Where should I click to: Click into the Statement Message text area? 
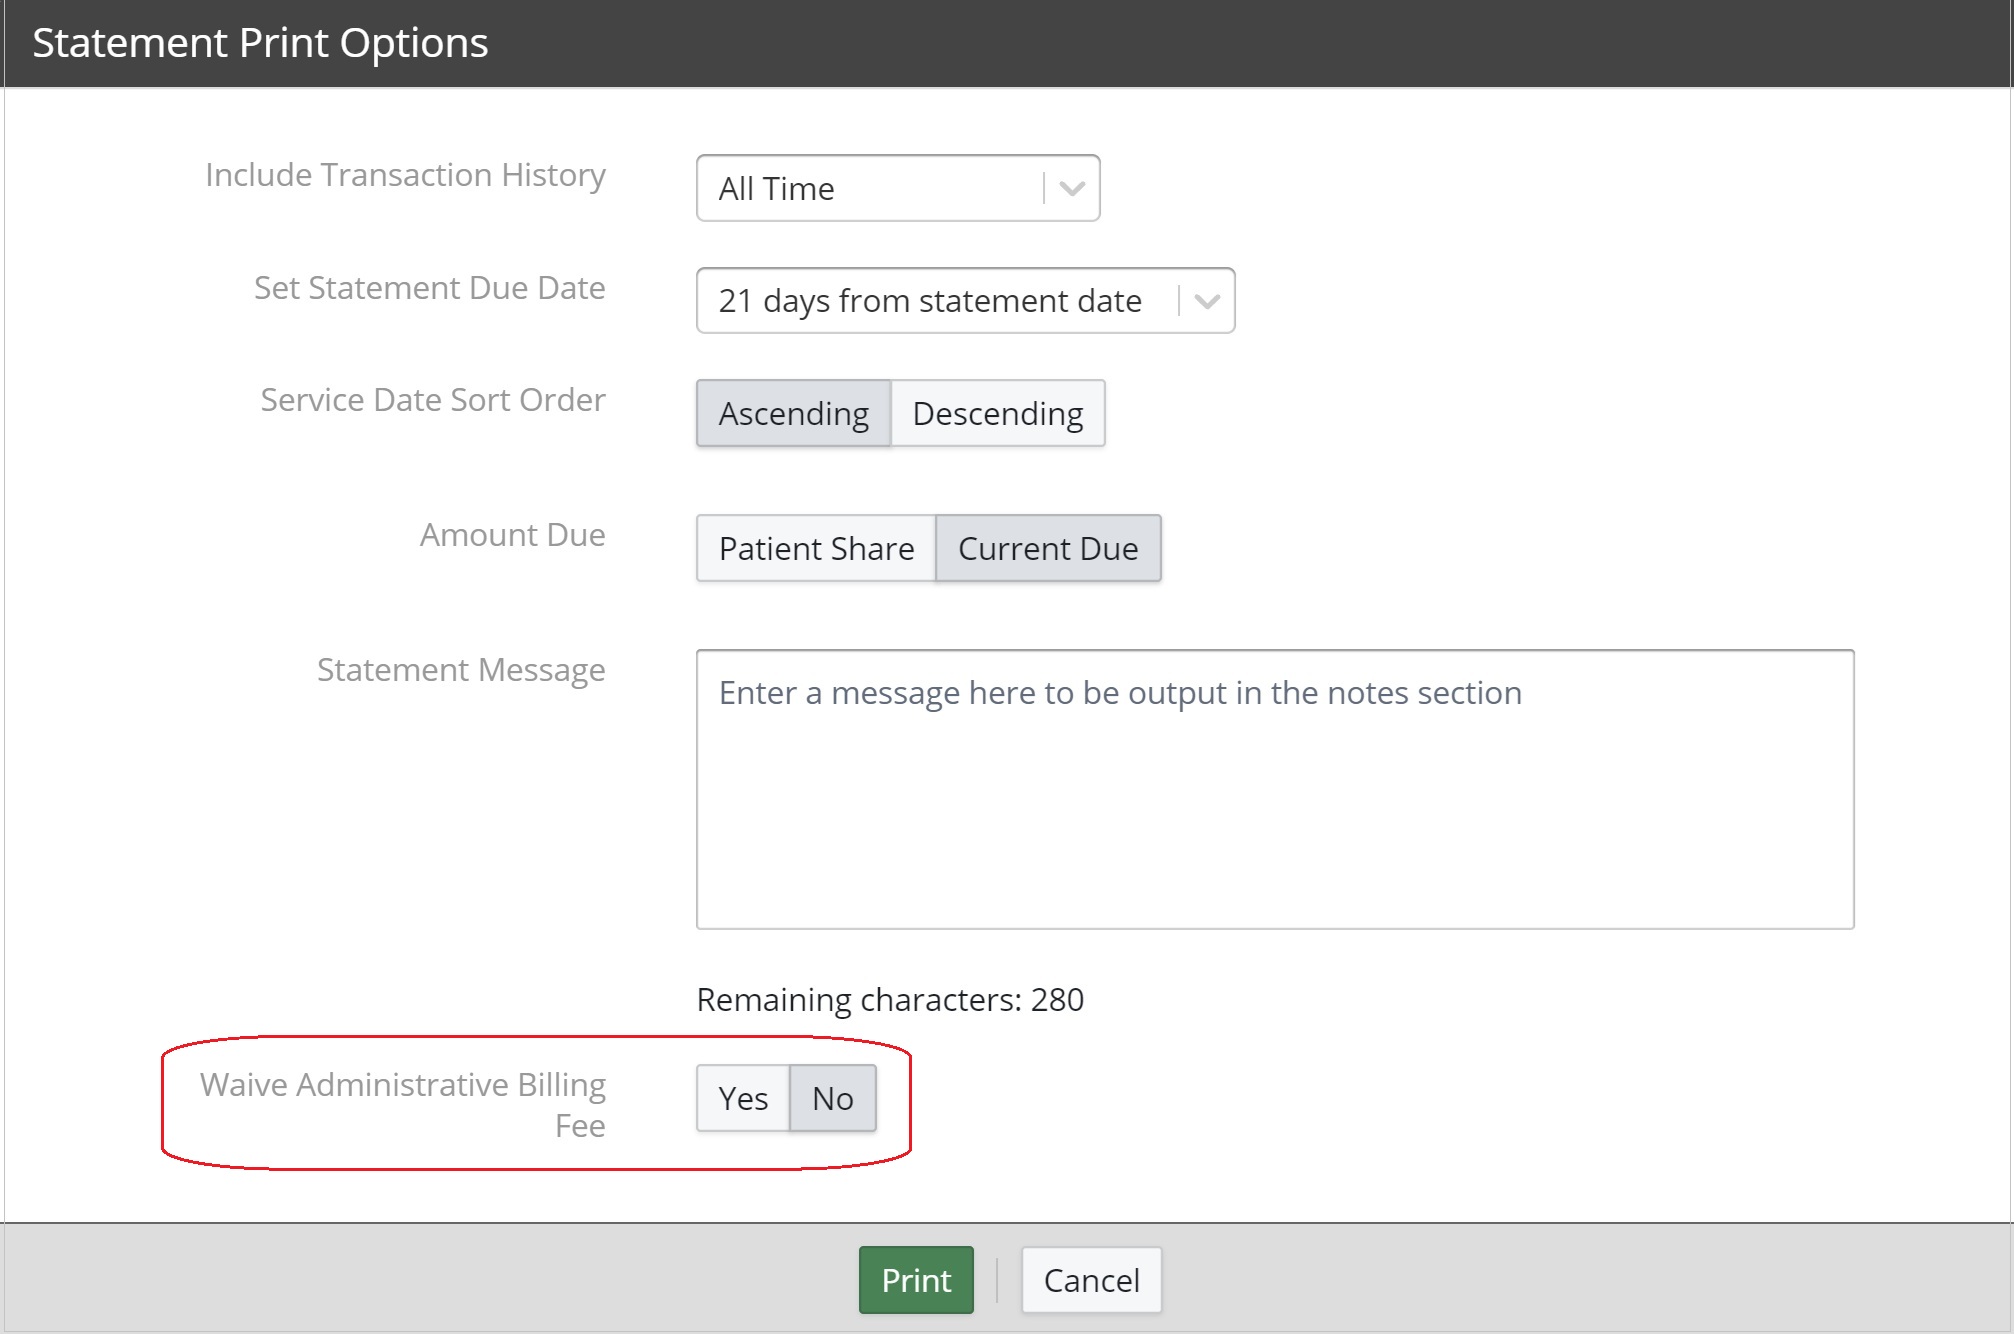click(1274, 789)
